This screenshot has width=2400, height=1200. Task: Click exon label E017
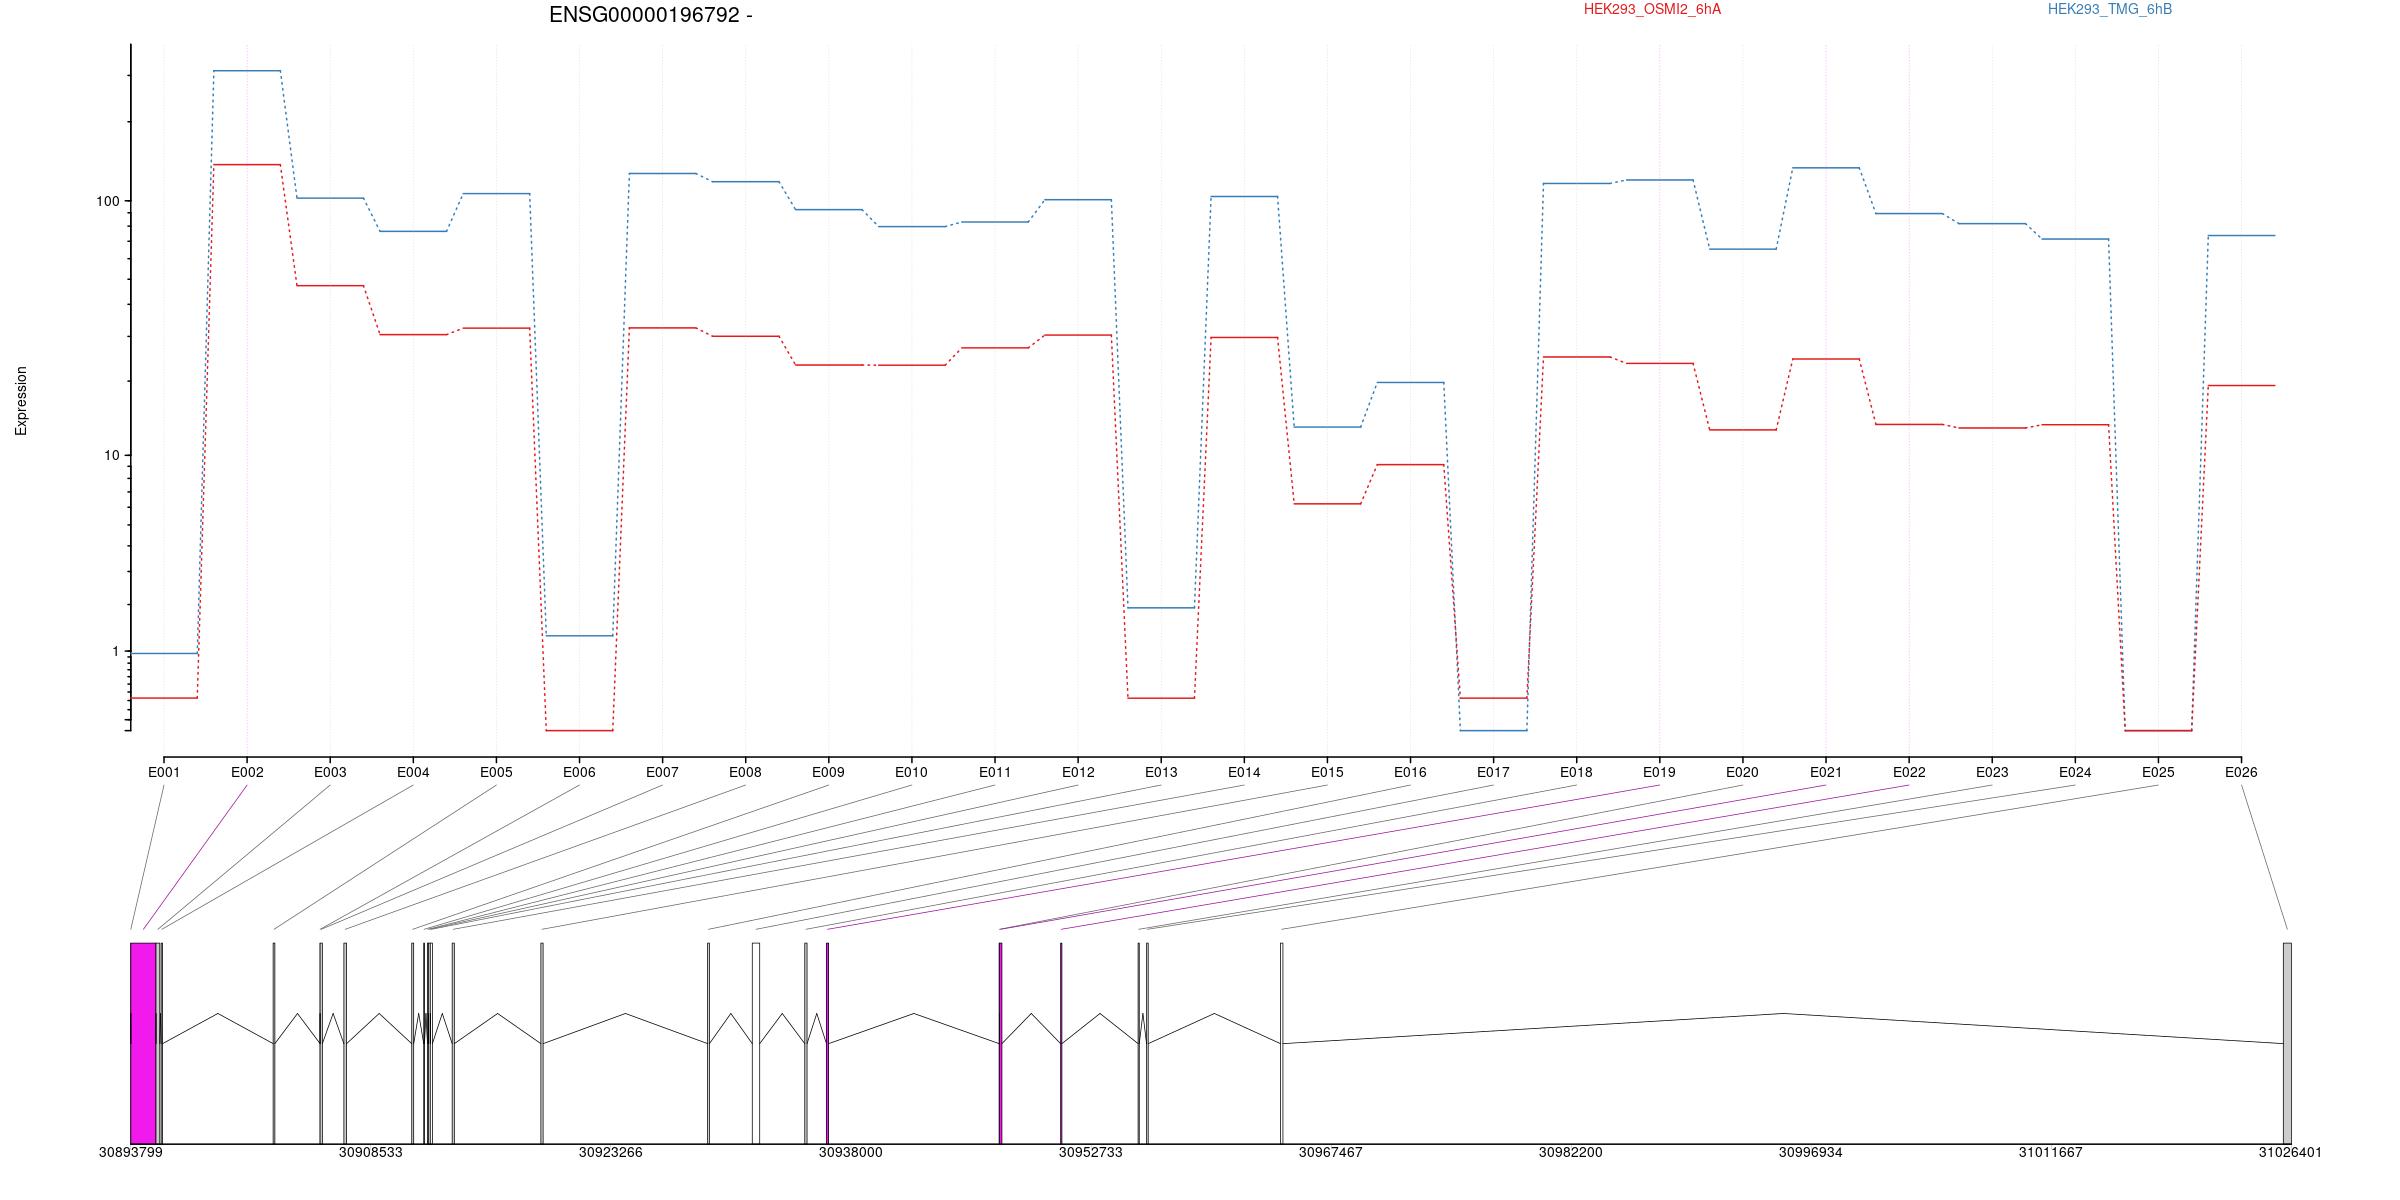point(1493,772)
